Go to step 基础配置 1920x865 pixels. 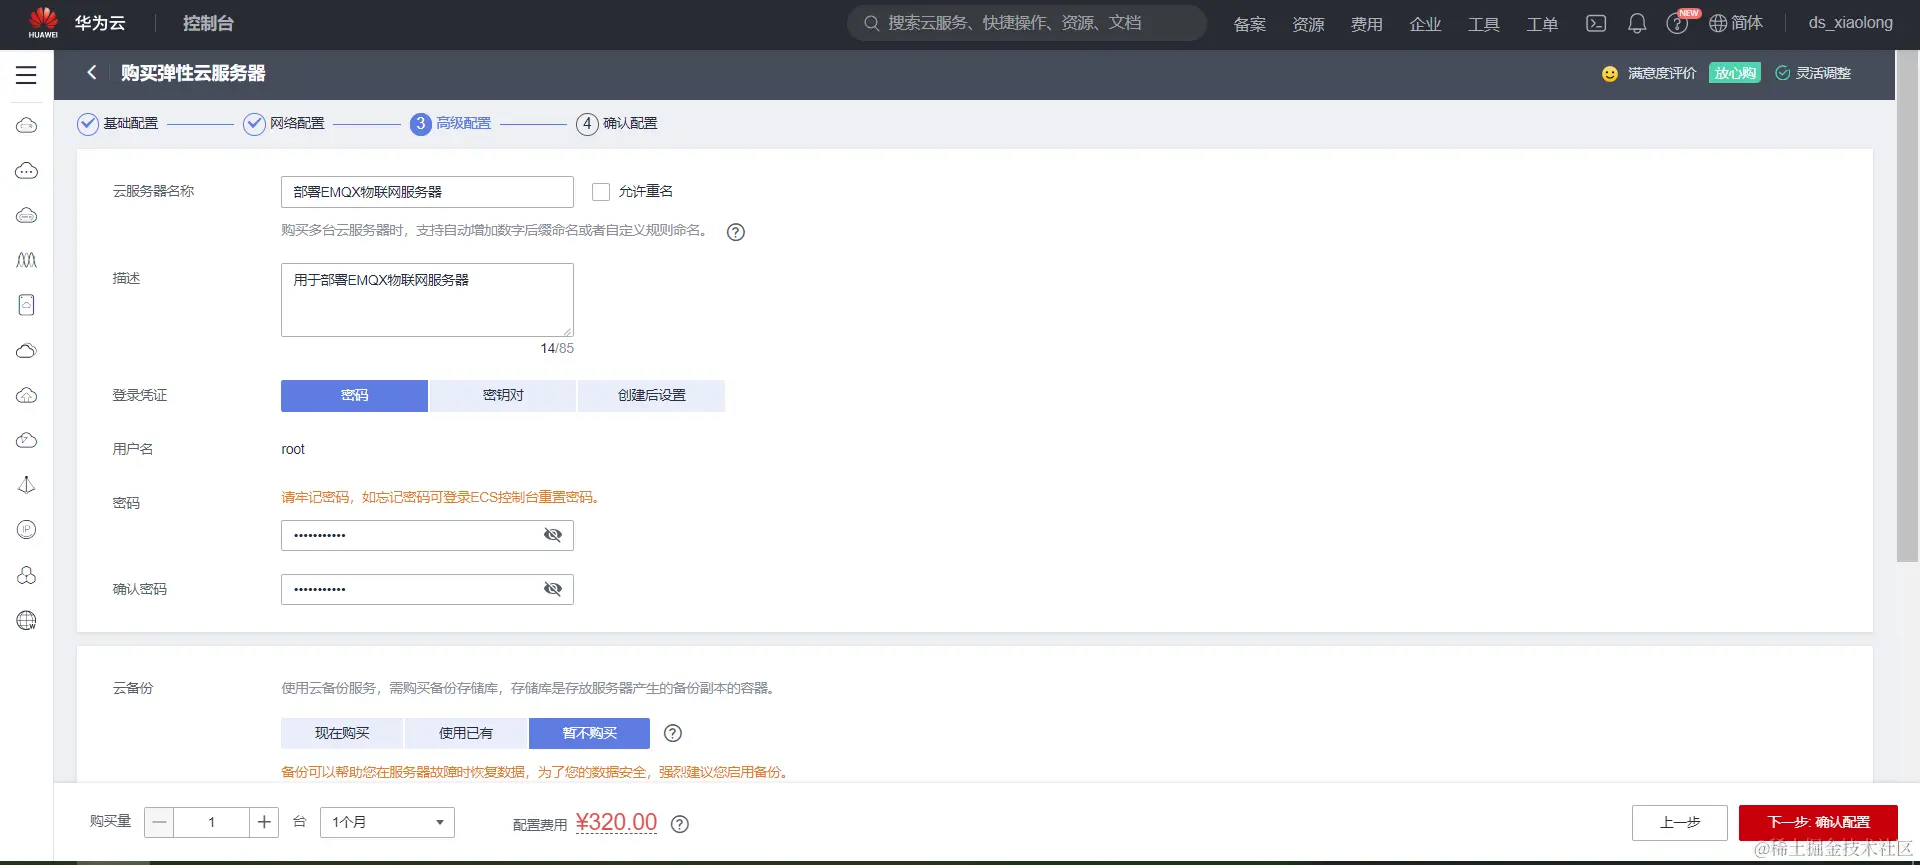118,123
